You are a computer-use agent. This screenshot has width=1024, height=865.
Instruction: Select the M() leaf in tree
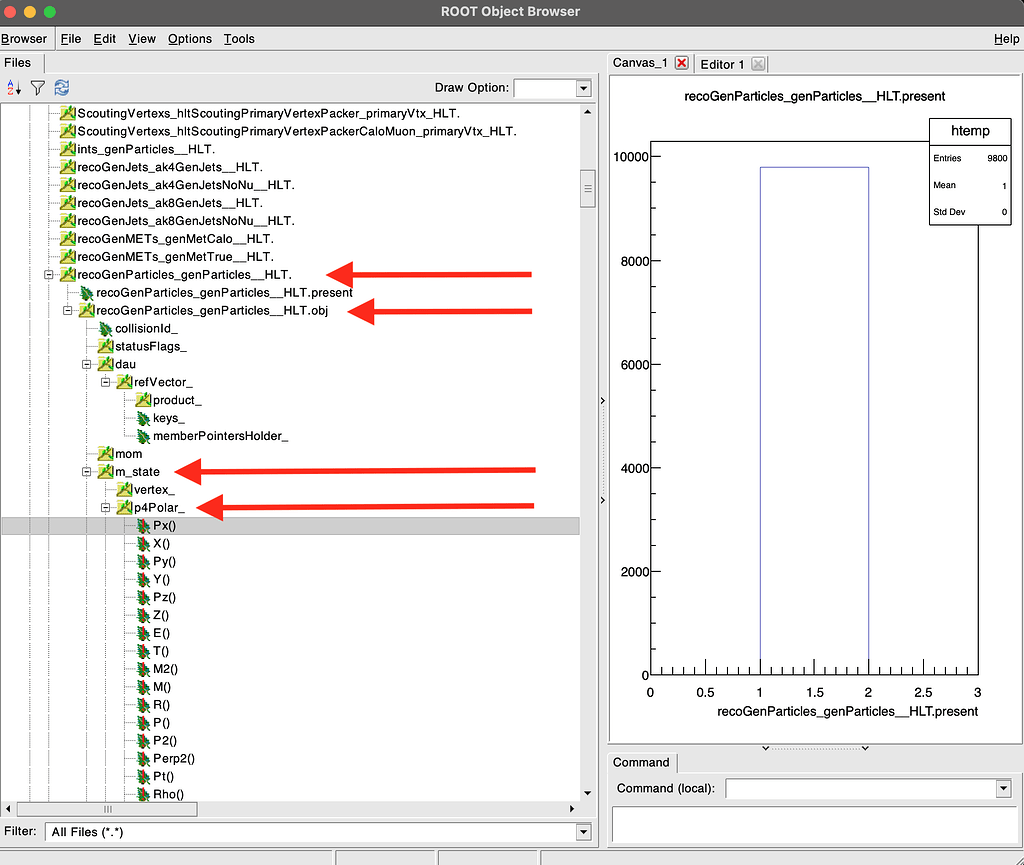point(162,687)
